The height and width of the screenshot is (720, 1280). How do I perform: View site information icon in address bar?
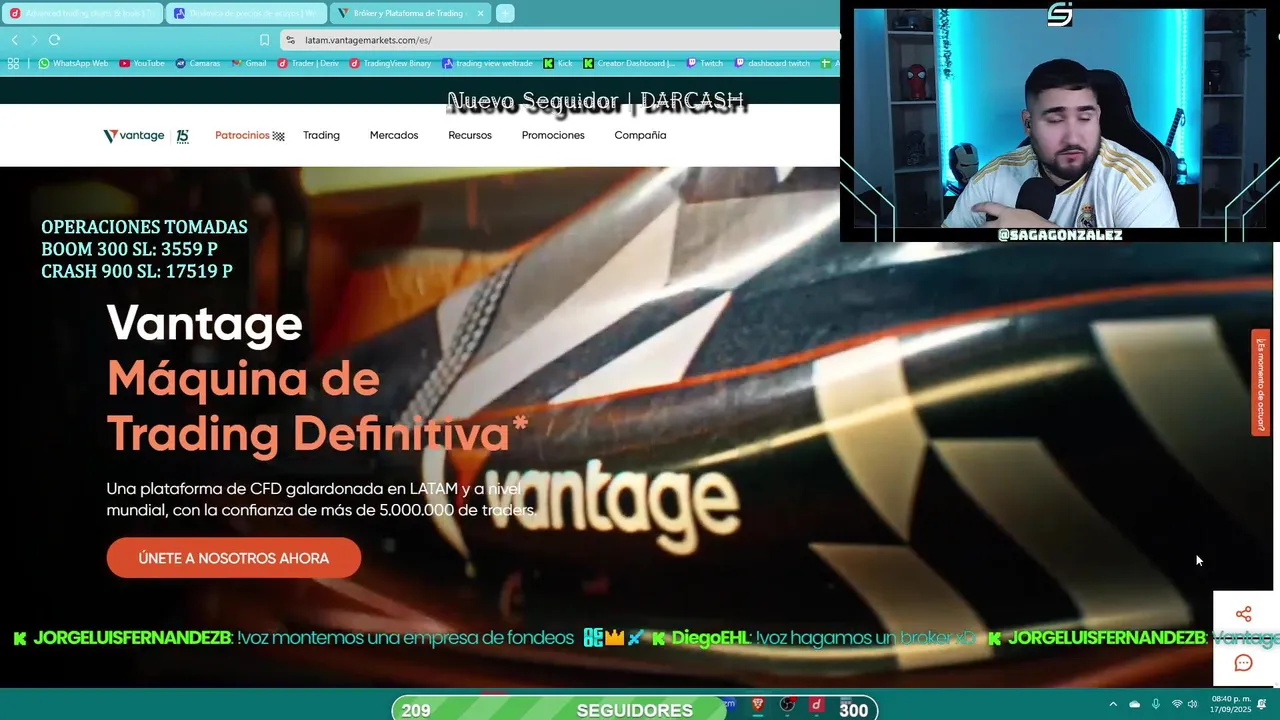[x=290, y=40]
